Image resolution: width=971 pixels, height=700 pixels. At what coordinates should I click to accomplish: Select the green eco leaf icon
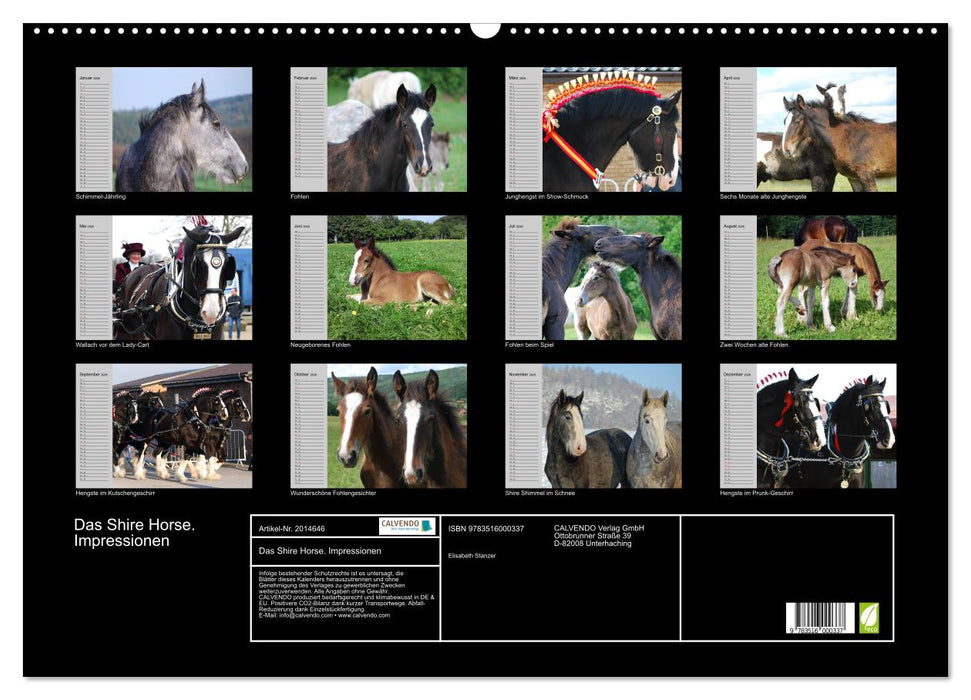(x=871, y=616)
